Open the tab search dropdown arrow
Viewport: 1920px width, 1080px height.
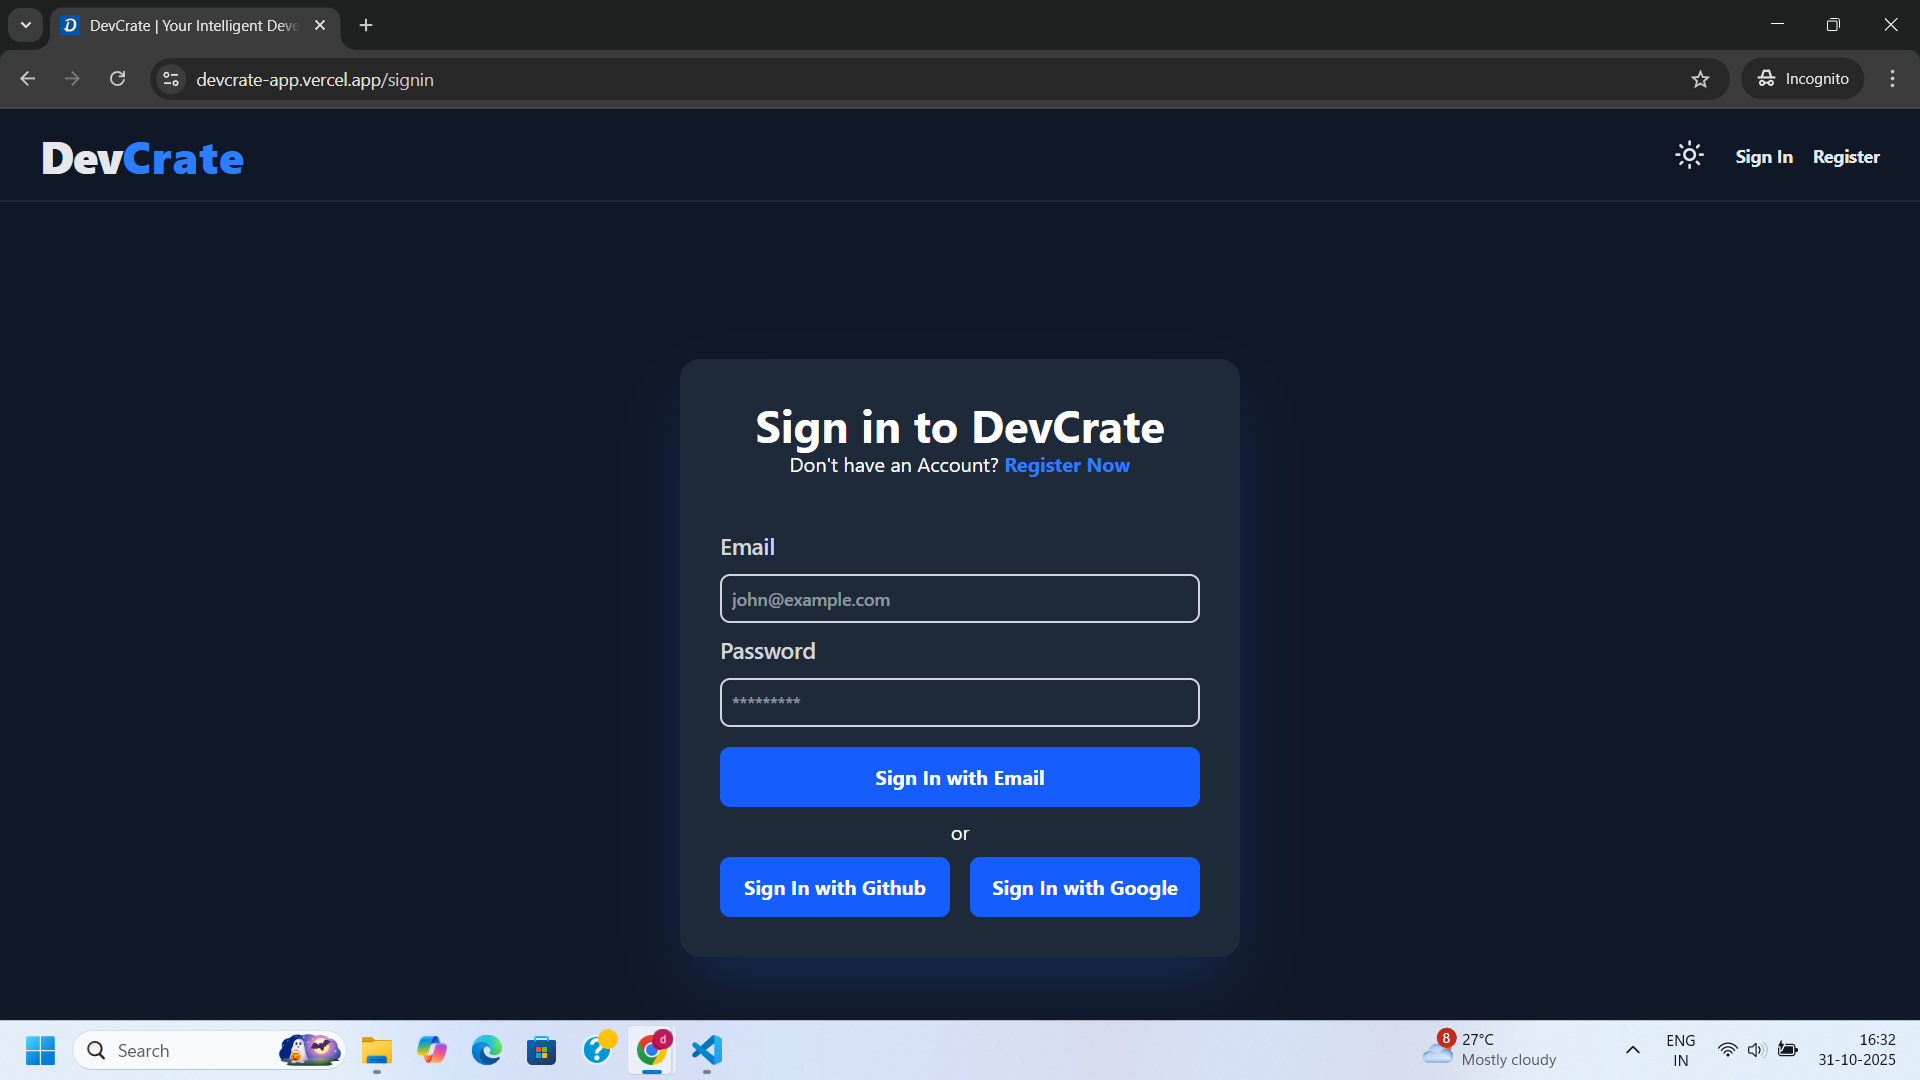[x=26, y=25]
